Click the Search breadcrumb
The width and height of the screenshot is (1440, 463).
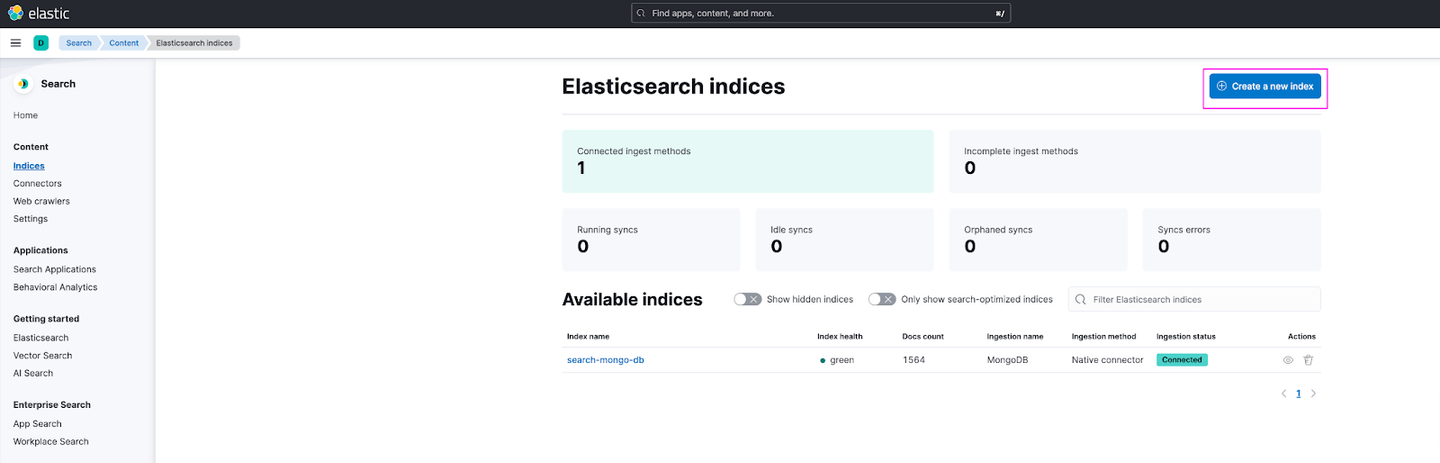[x=78, y=43]
